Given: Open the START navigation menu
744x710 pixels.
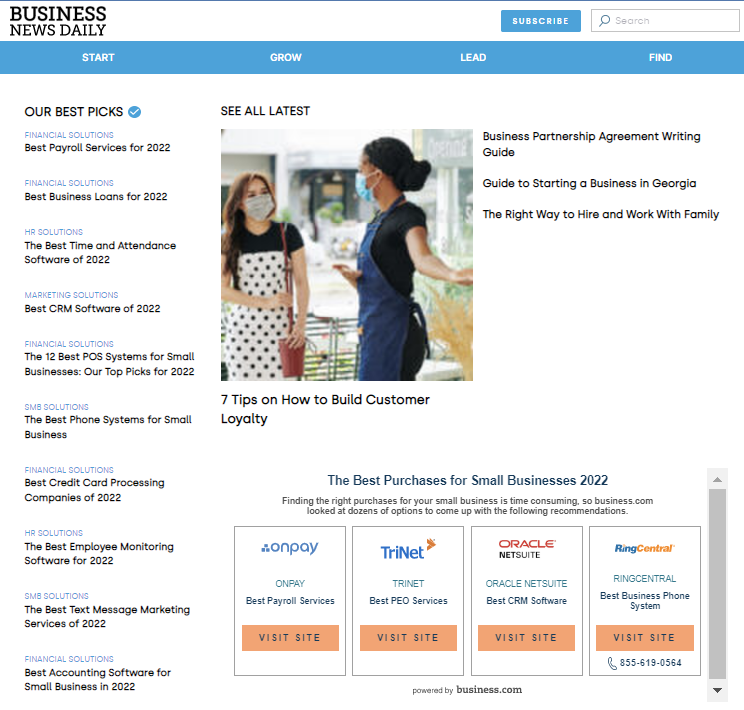Looking at the screenshot, I should click(98, 58).
